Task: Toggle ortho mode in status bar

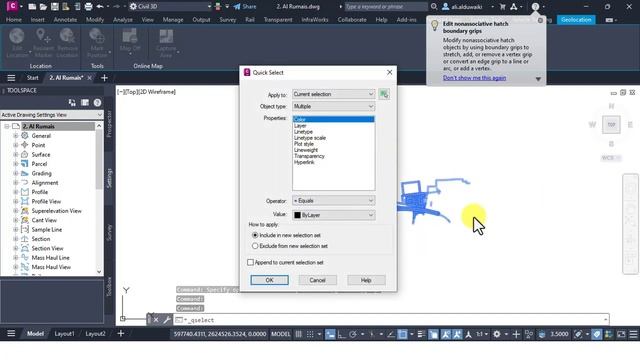Action: click(341, 334)
